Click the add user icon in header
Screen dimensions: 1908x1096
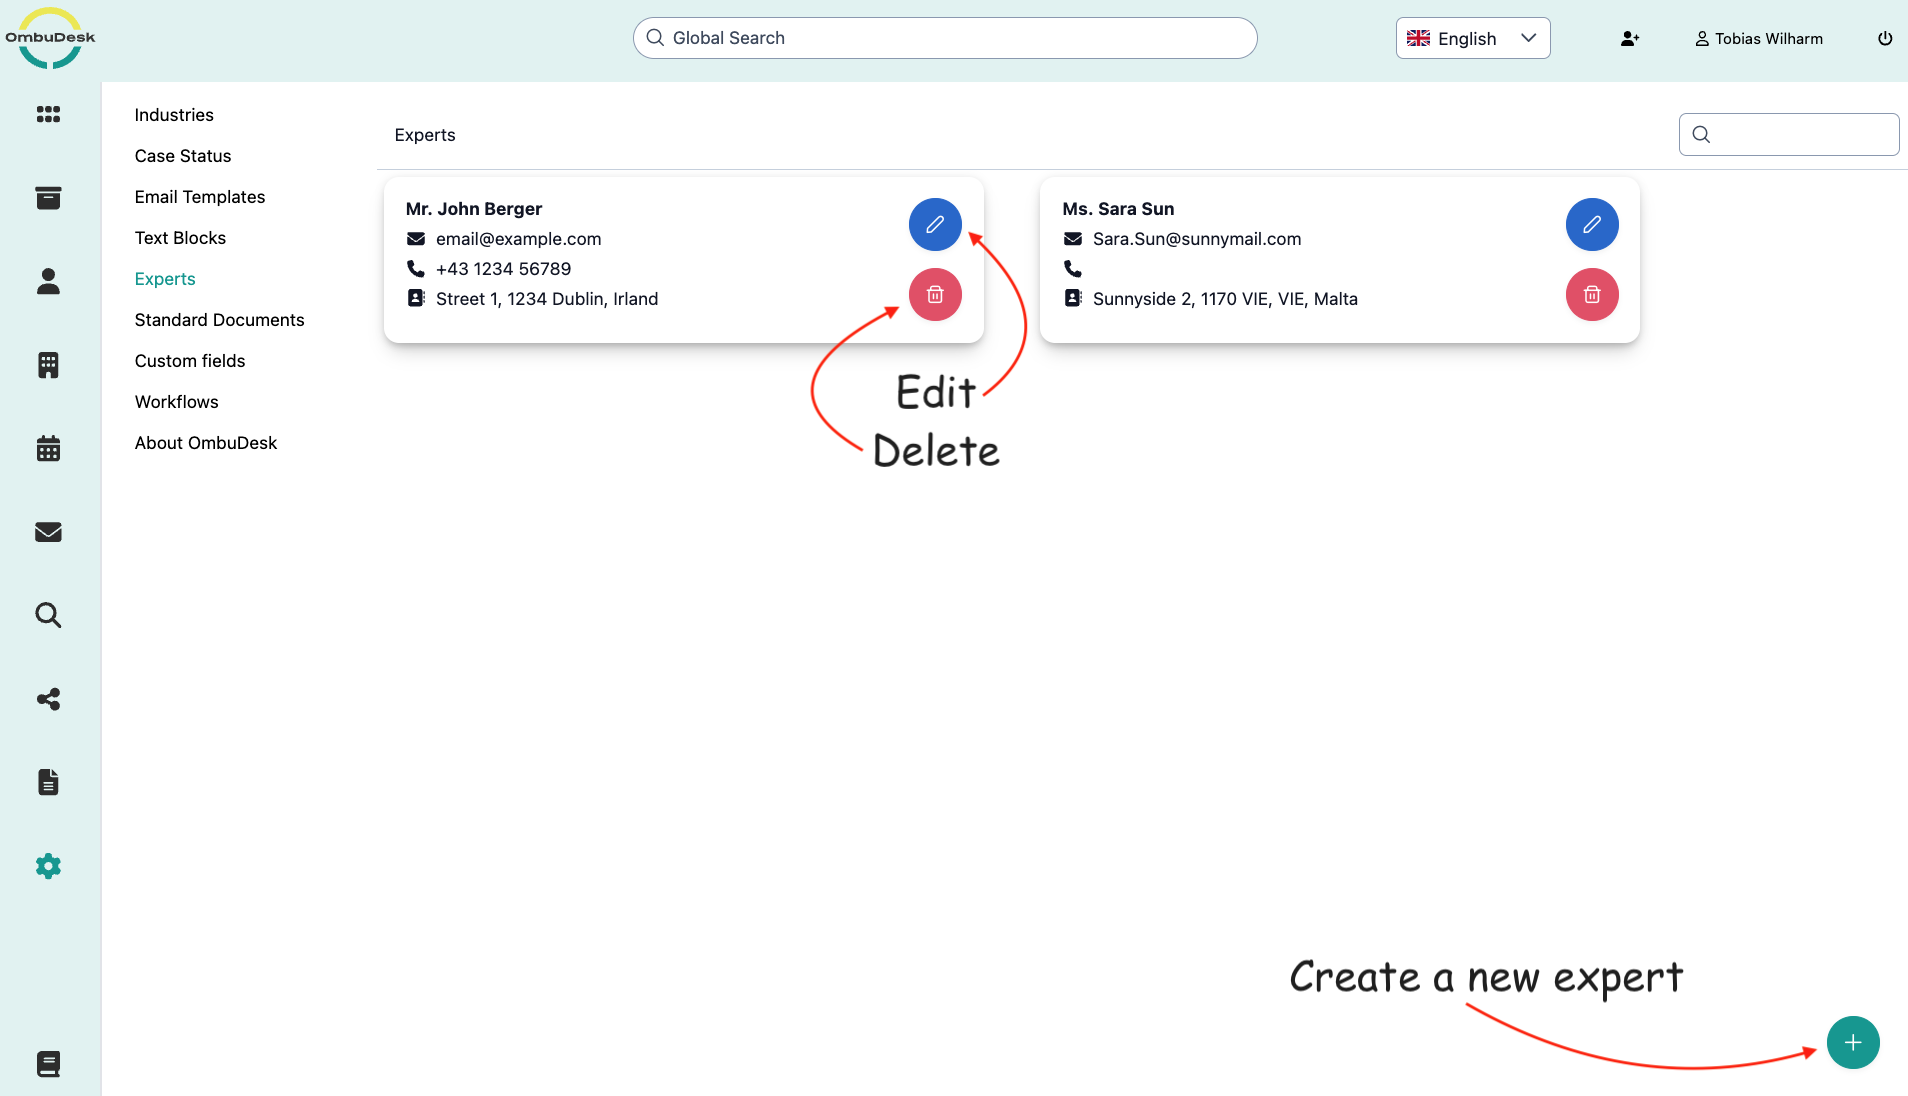[x=1630, y=38]
